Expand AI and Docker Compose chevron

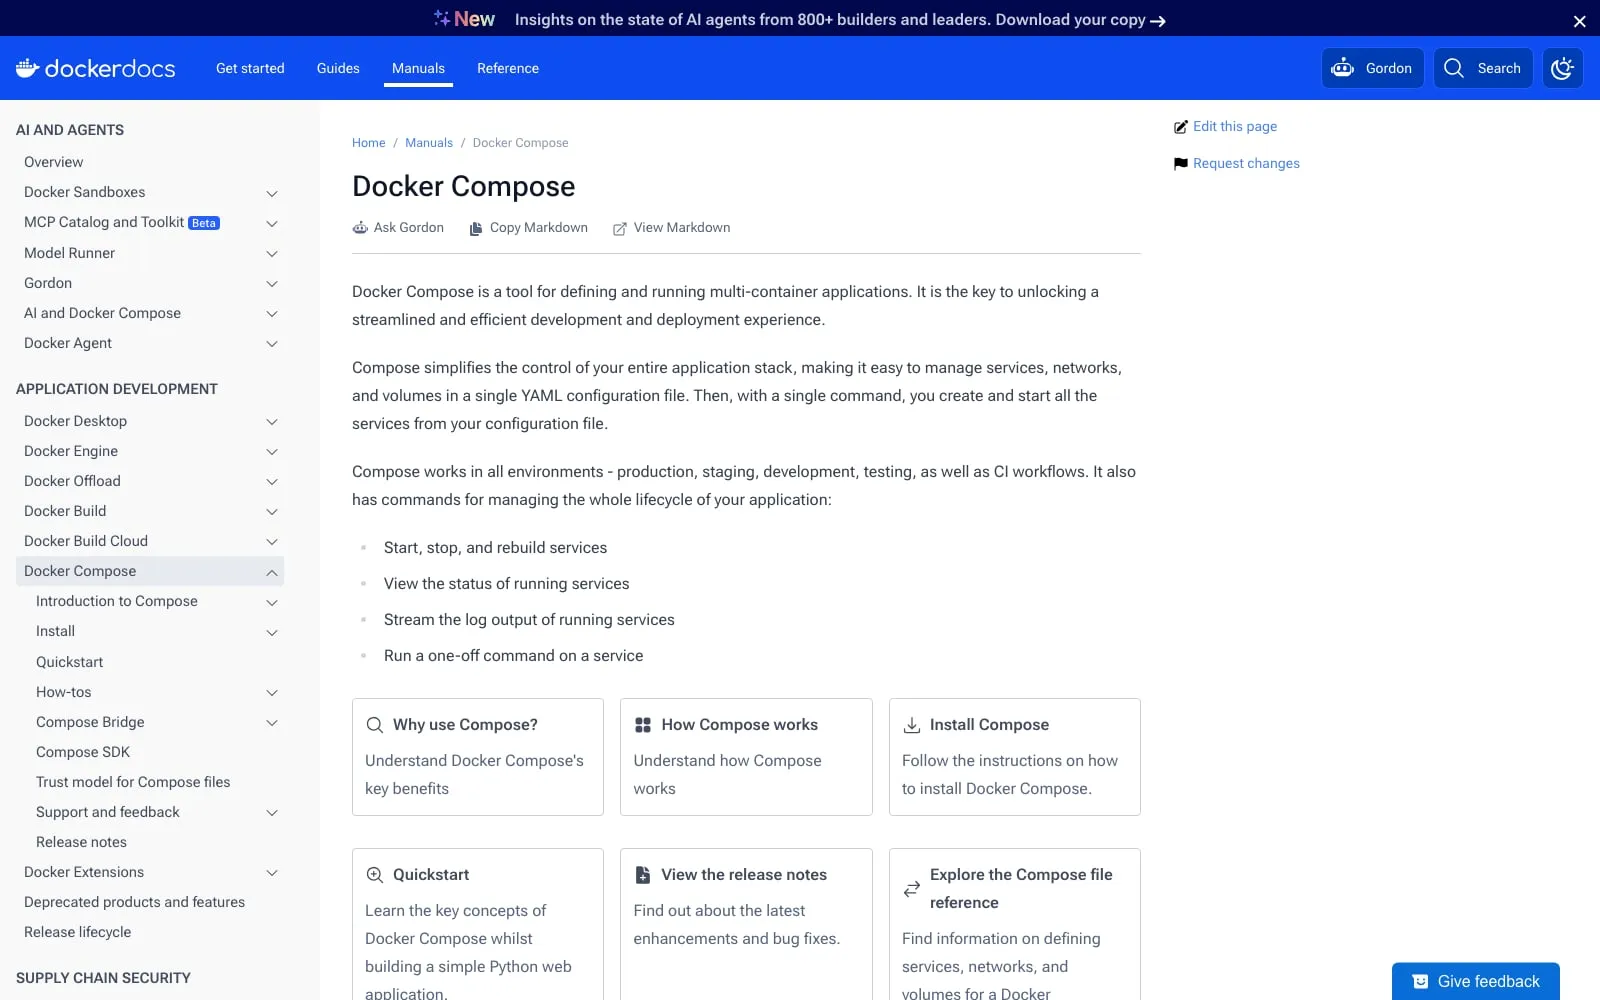(x=271, y=314)
